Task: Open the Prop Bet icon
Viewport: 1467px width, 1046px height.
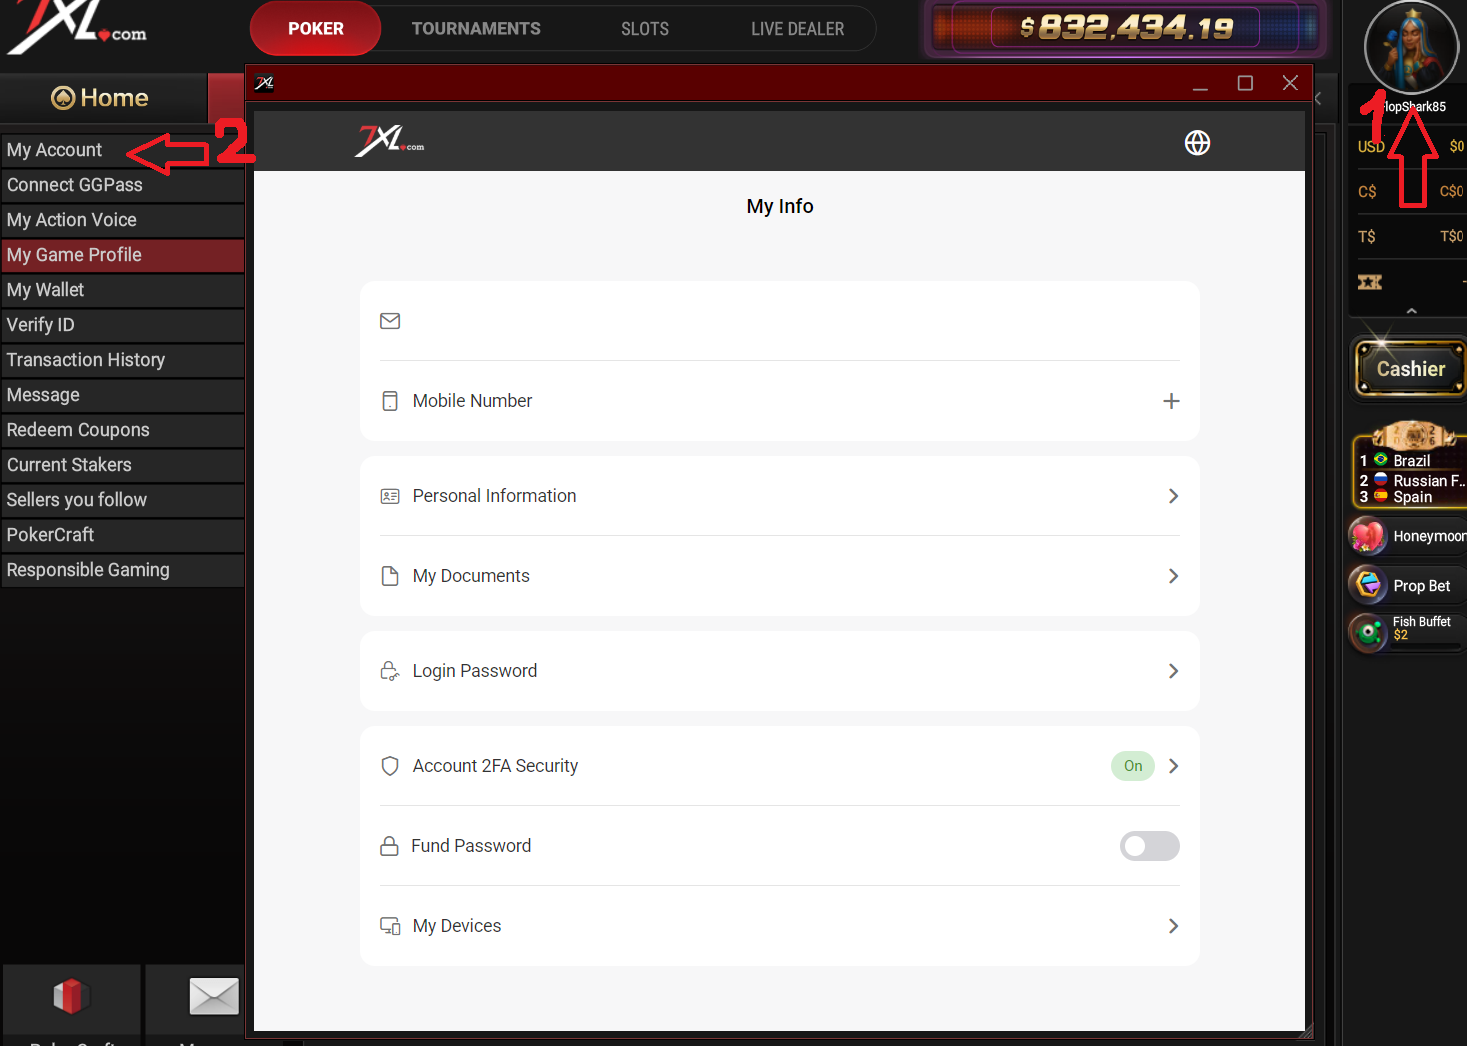Action: pos(1368,585)
